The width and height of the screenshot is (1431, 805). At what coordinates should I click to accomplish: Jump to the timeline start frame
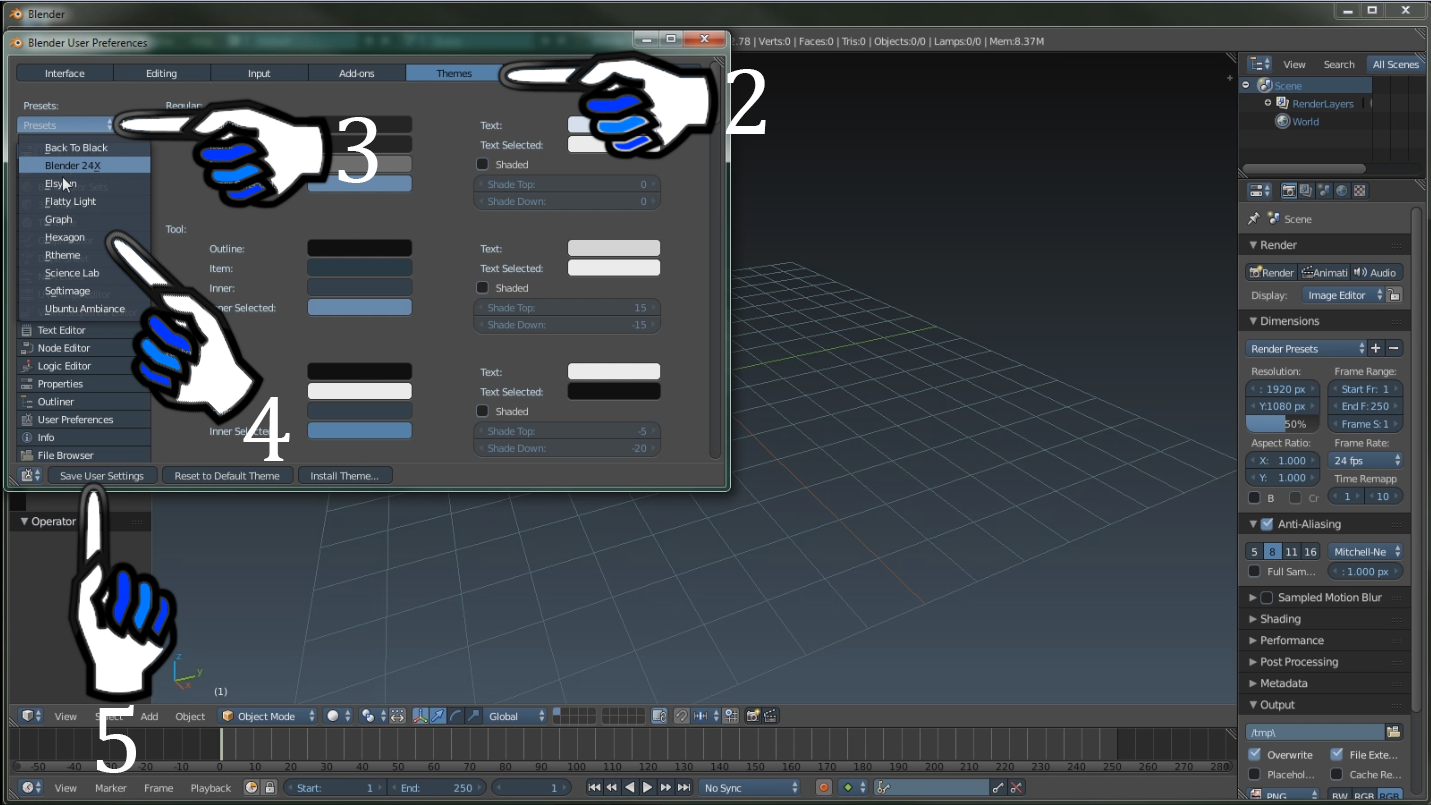(594, 788)
